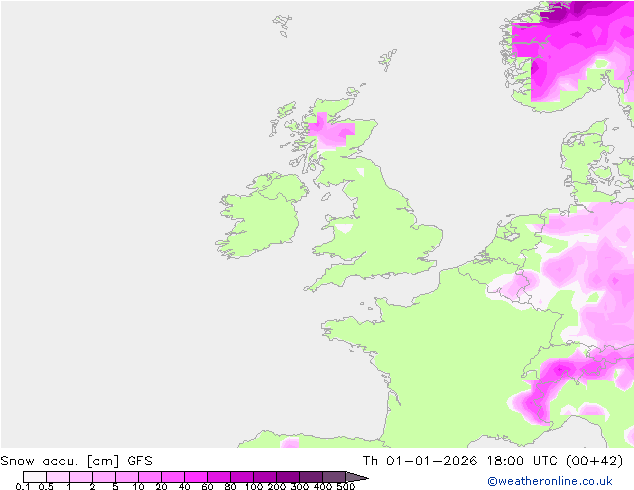
Task: Click the '18:00 UTC' valid time text
Action: 522,461
